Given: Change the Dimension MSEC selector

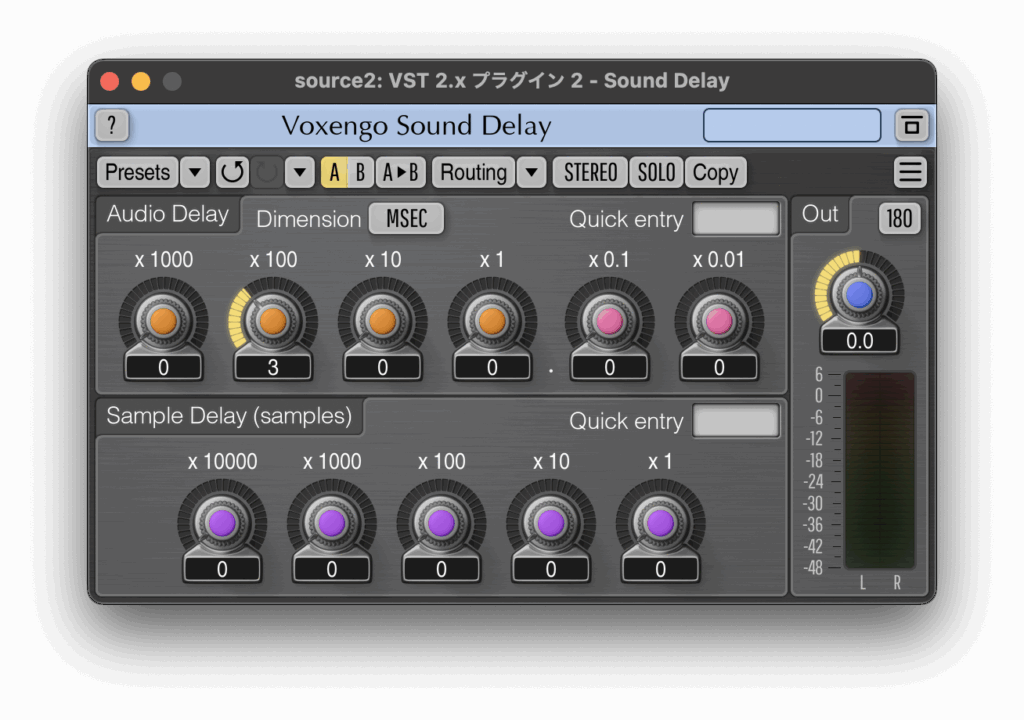Looking at the screenshot, I should tap(406, 218).
